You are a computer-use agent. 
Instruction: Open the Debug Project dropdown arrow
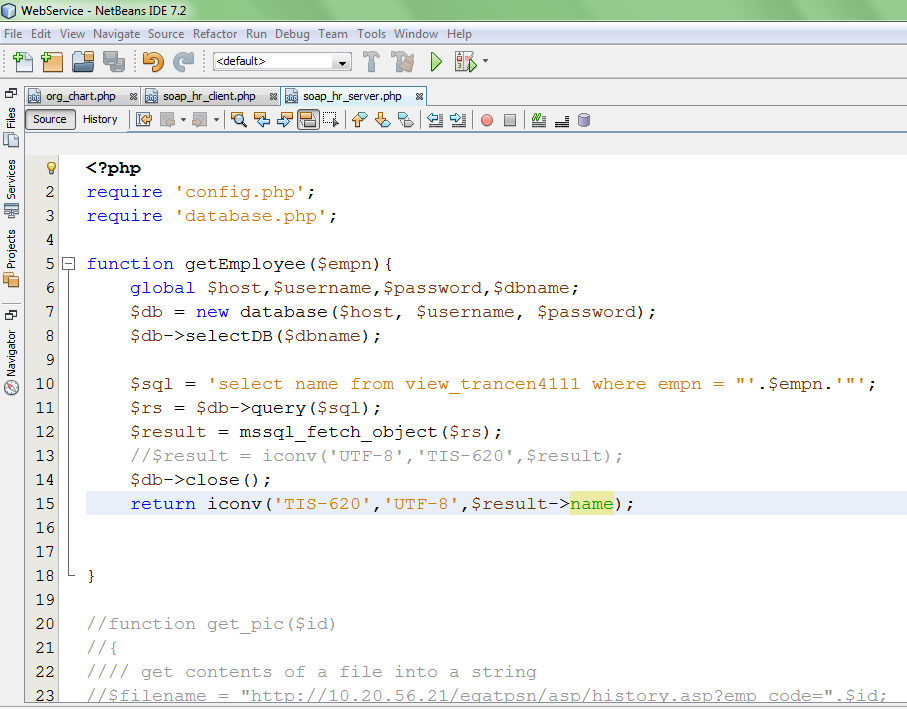(486, 62)
